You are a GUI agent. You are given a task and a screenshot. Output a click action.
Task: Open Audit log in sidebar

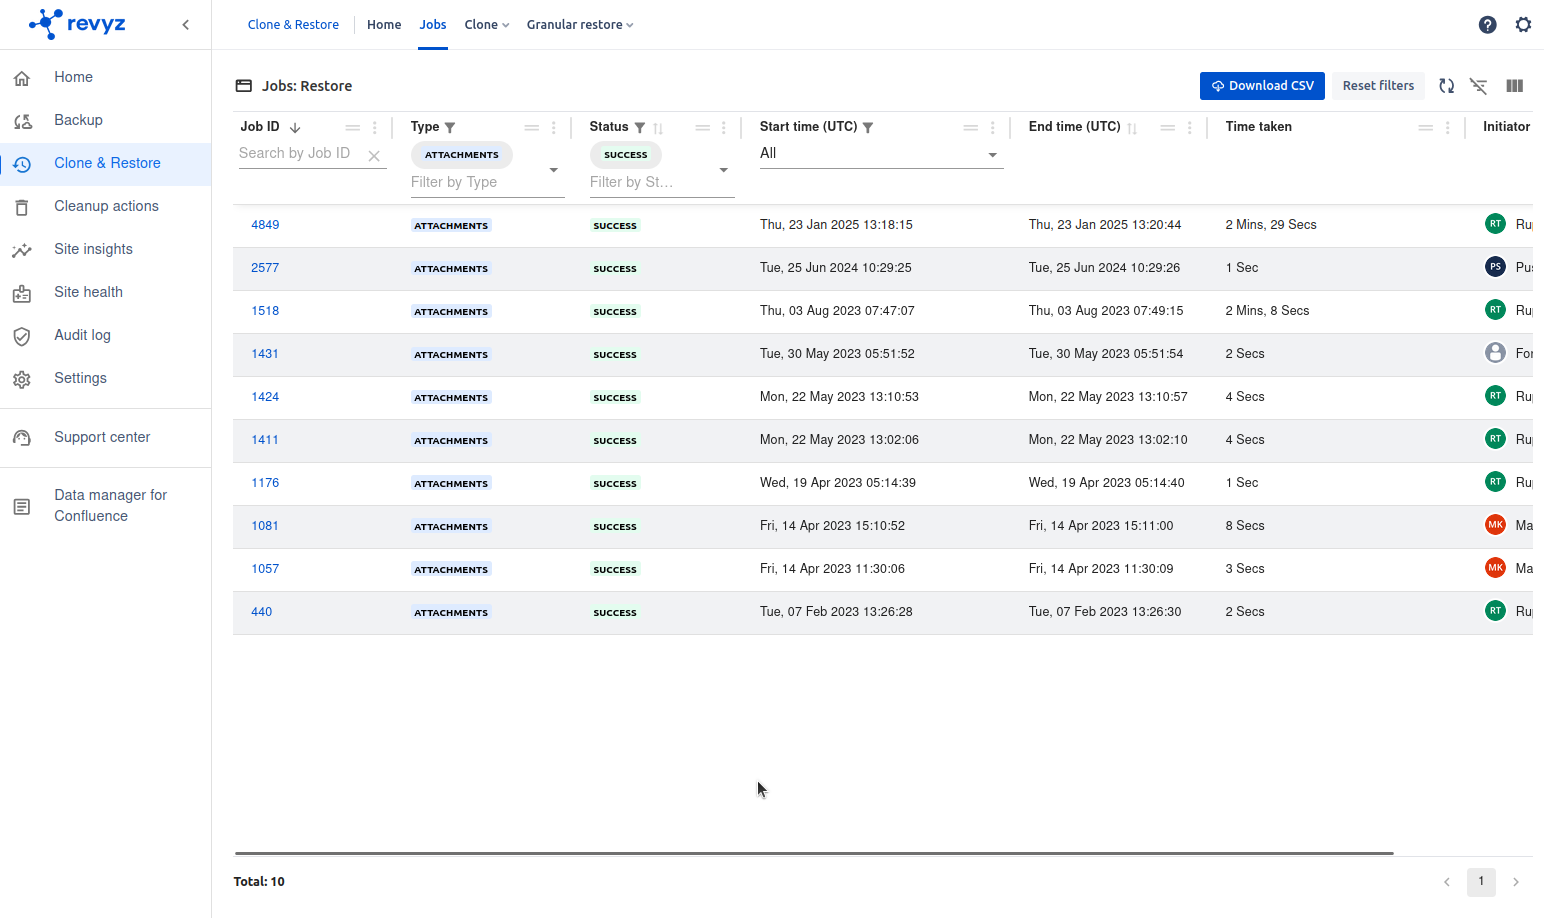(82, 335)
